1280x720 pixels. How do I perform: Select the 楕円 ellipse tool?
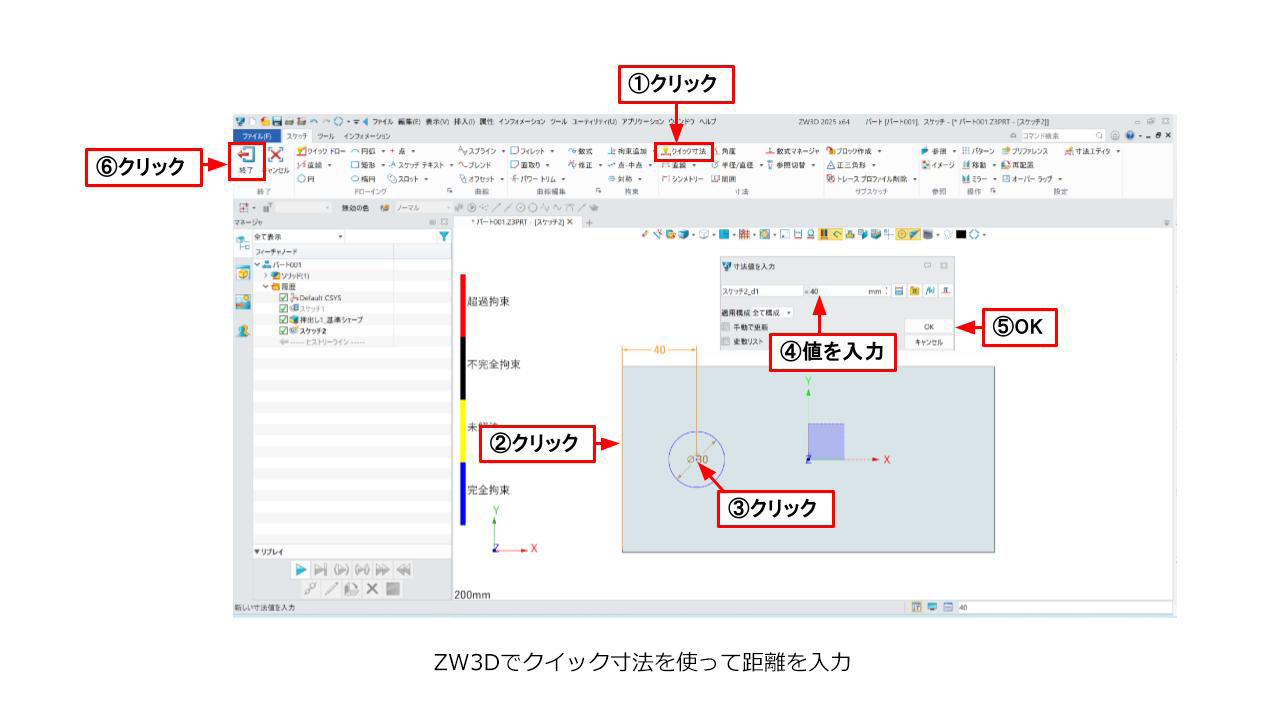point(362,178)
